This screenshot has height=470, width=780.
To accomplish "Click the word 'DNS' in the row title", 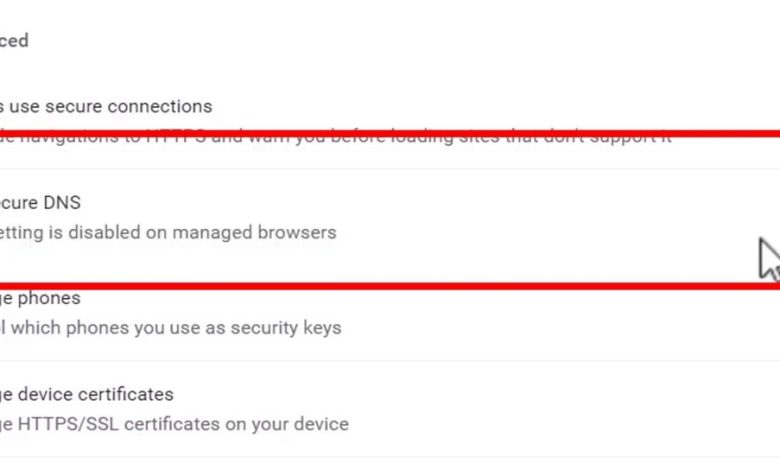I will (61, 202).
